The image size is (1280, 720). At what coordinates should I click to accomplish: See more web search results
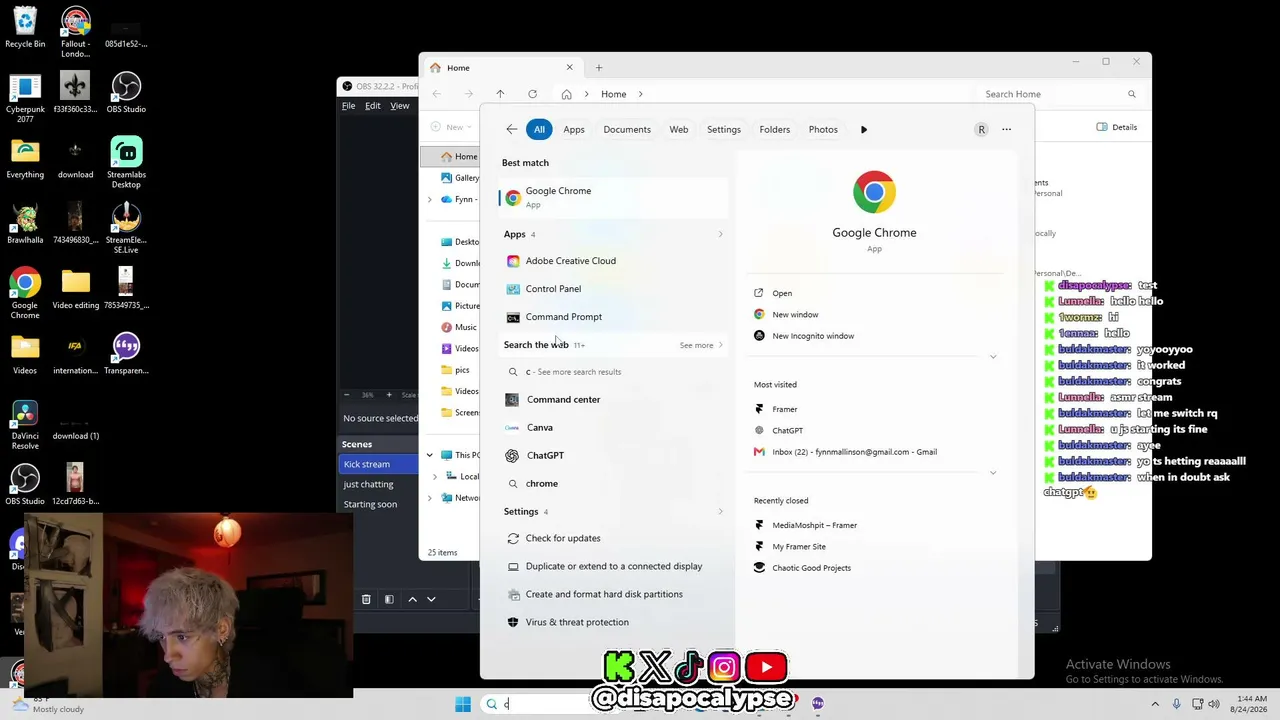[x=701, y=345]
